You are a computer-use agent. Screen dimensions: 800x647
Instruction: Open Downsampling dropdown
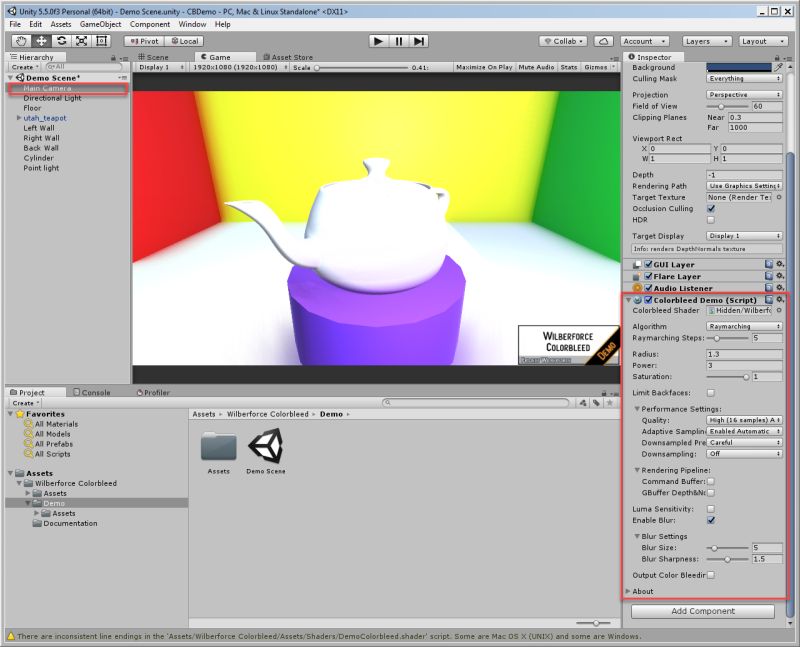click(744, 454)
